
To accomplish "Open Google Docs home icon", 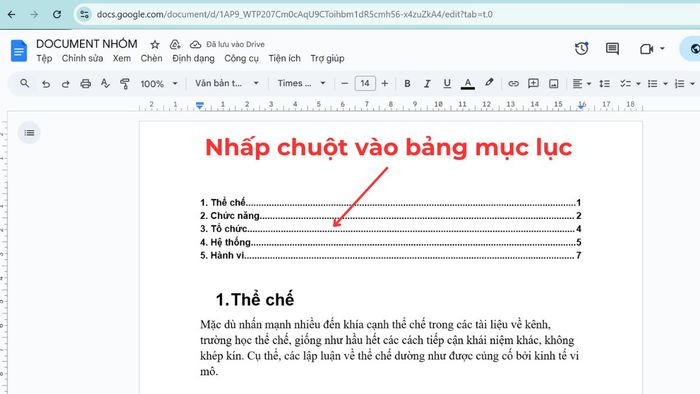I will [x=19, y=50].
